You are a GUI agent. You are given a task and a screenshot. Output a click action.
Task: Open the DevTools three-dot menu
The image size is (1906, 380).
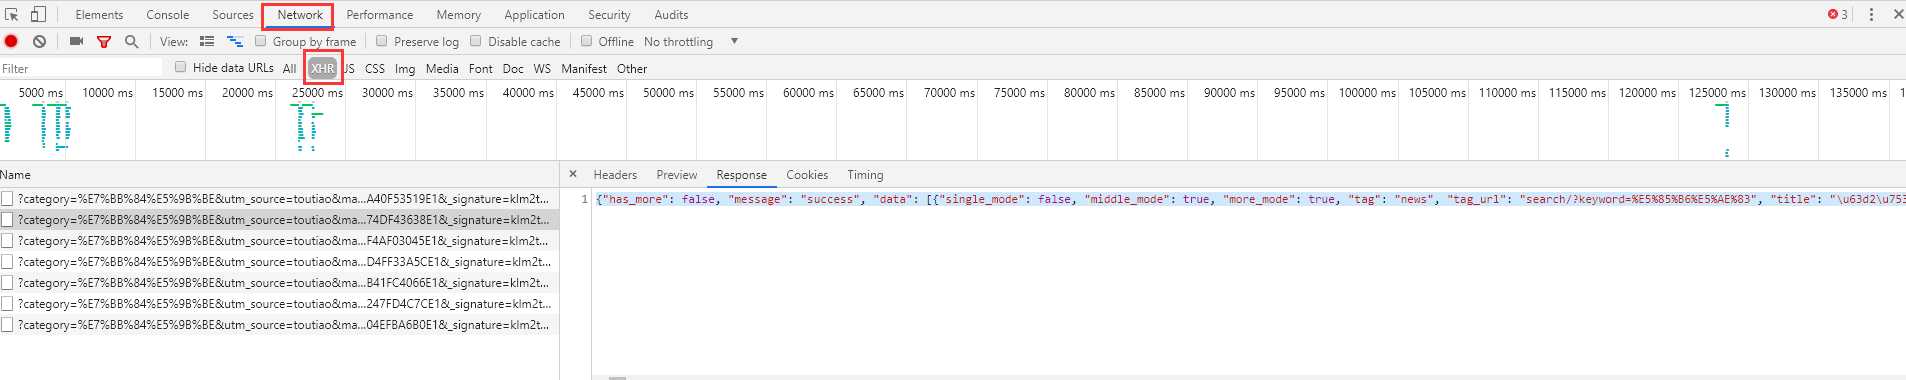[x=1871, y=14]
